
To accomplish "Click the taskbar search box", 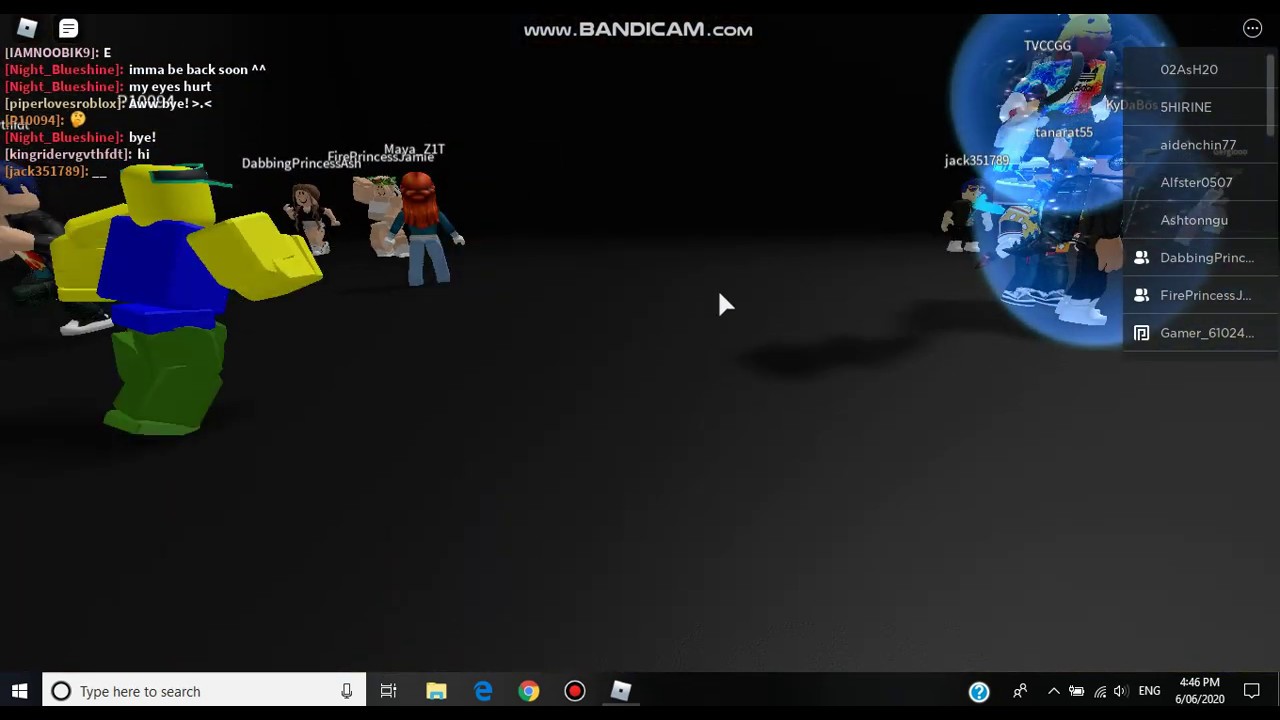I will [204, 691].
